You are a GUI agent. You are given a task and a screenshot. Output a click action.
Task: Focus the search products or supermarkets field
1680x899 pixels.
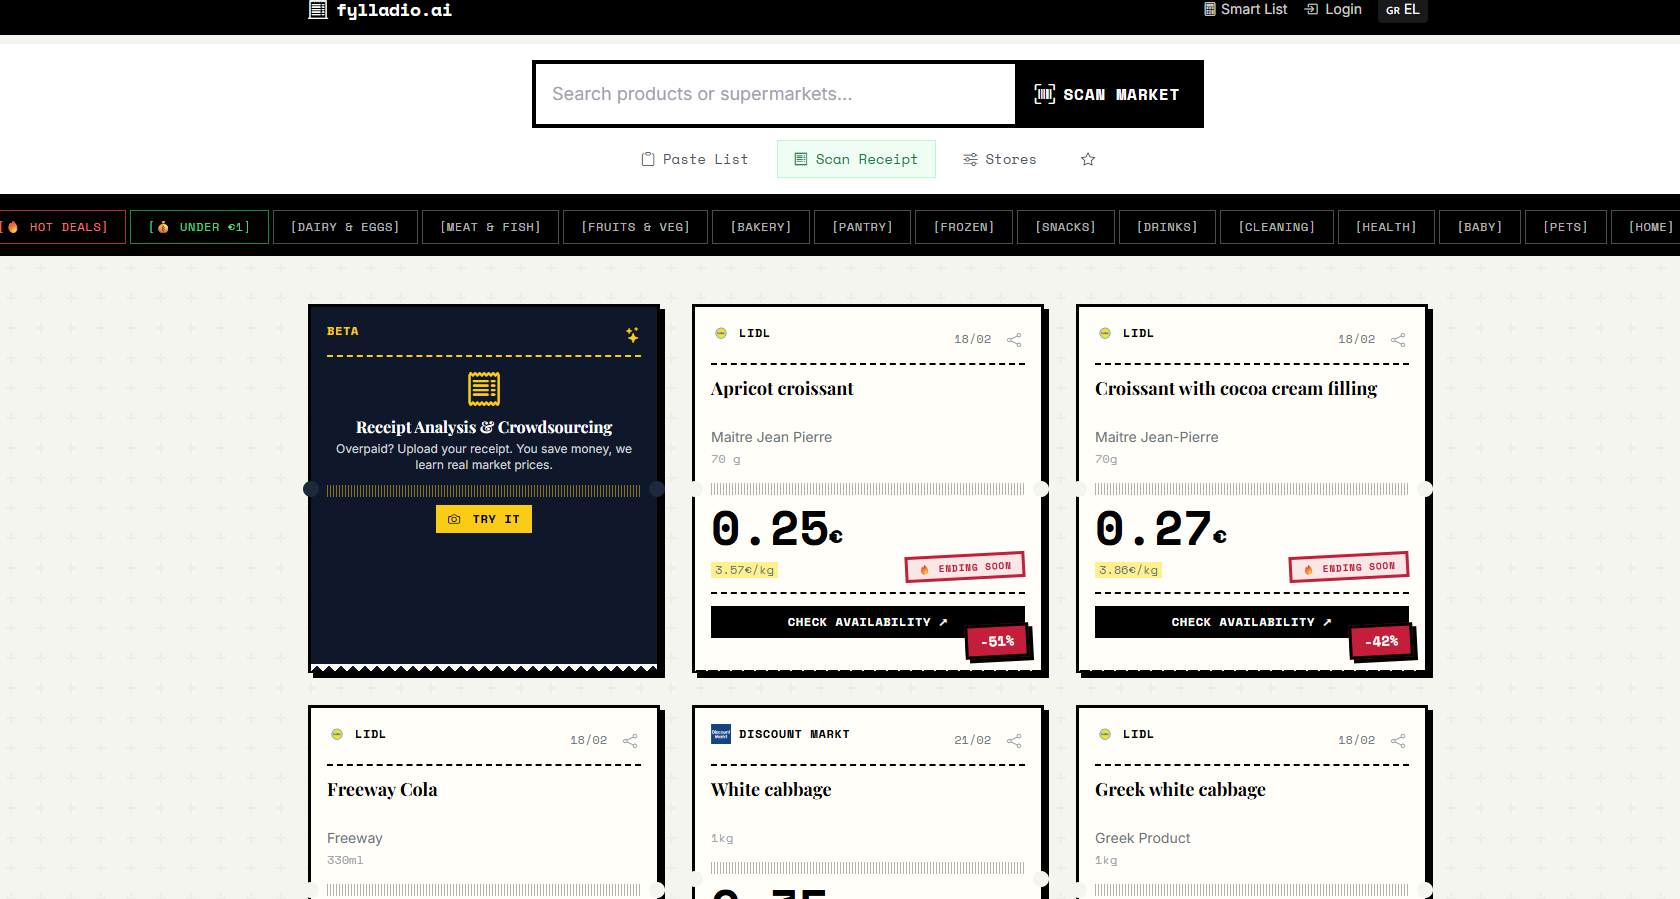tap(775, 94)
